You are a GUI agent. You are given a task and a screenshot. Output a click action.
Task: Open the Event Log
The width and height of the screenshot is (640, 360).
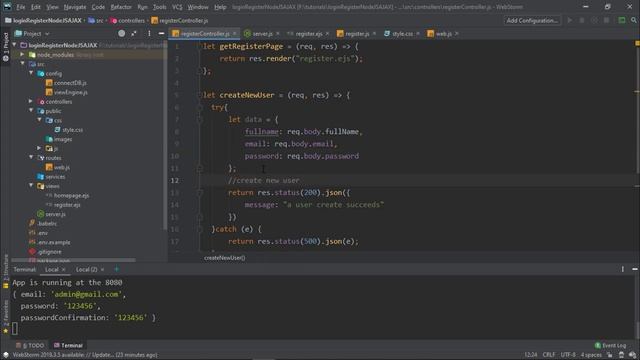610,346
